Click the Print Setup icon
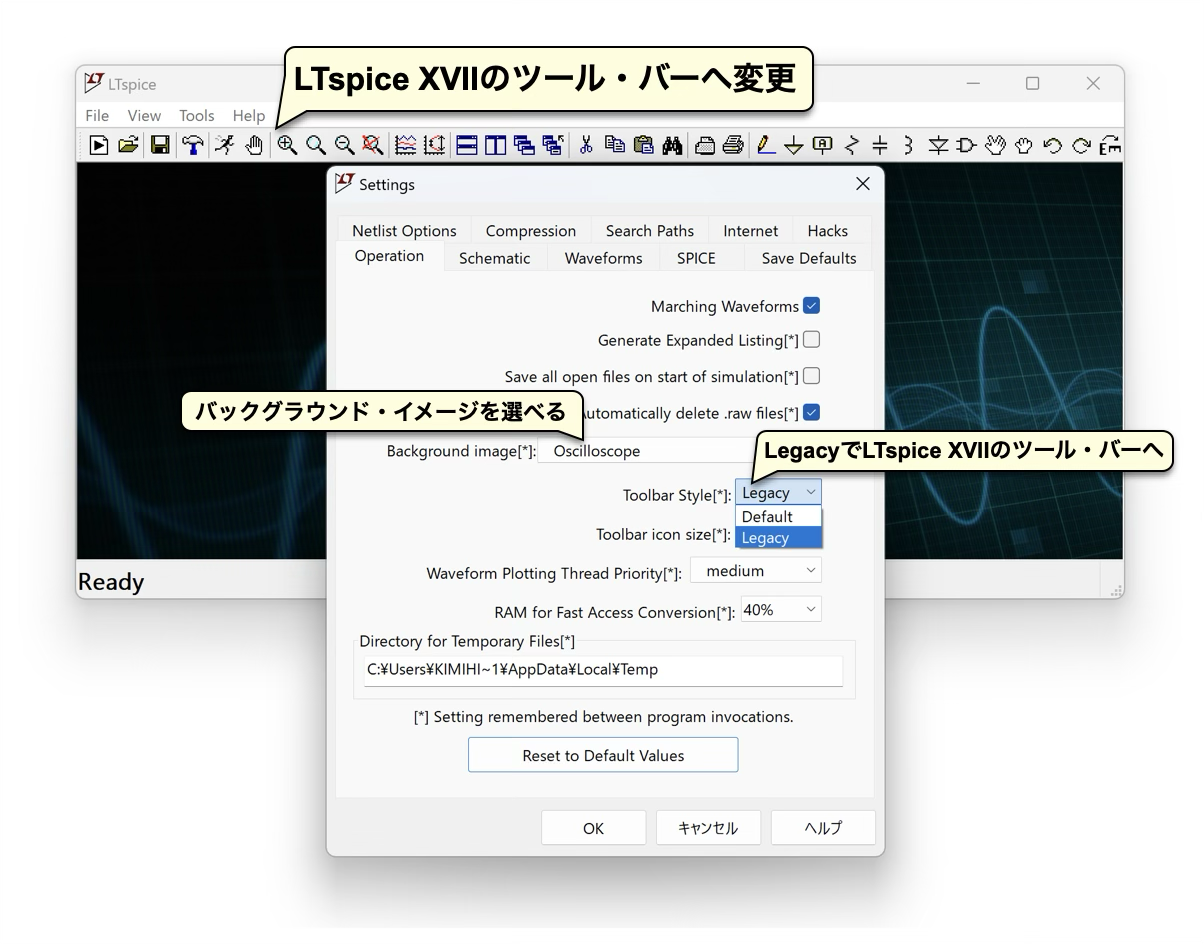Image resolution: width=1204 pixels, height=944 pixels. coord(705,145)
